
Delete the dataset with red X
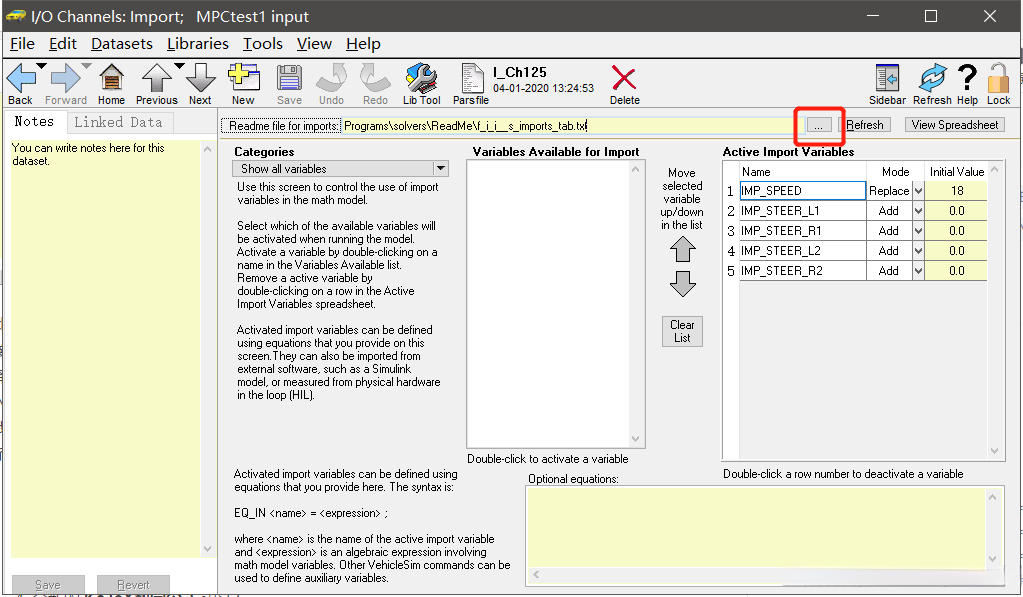624,79
